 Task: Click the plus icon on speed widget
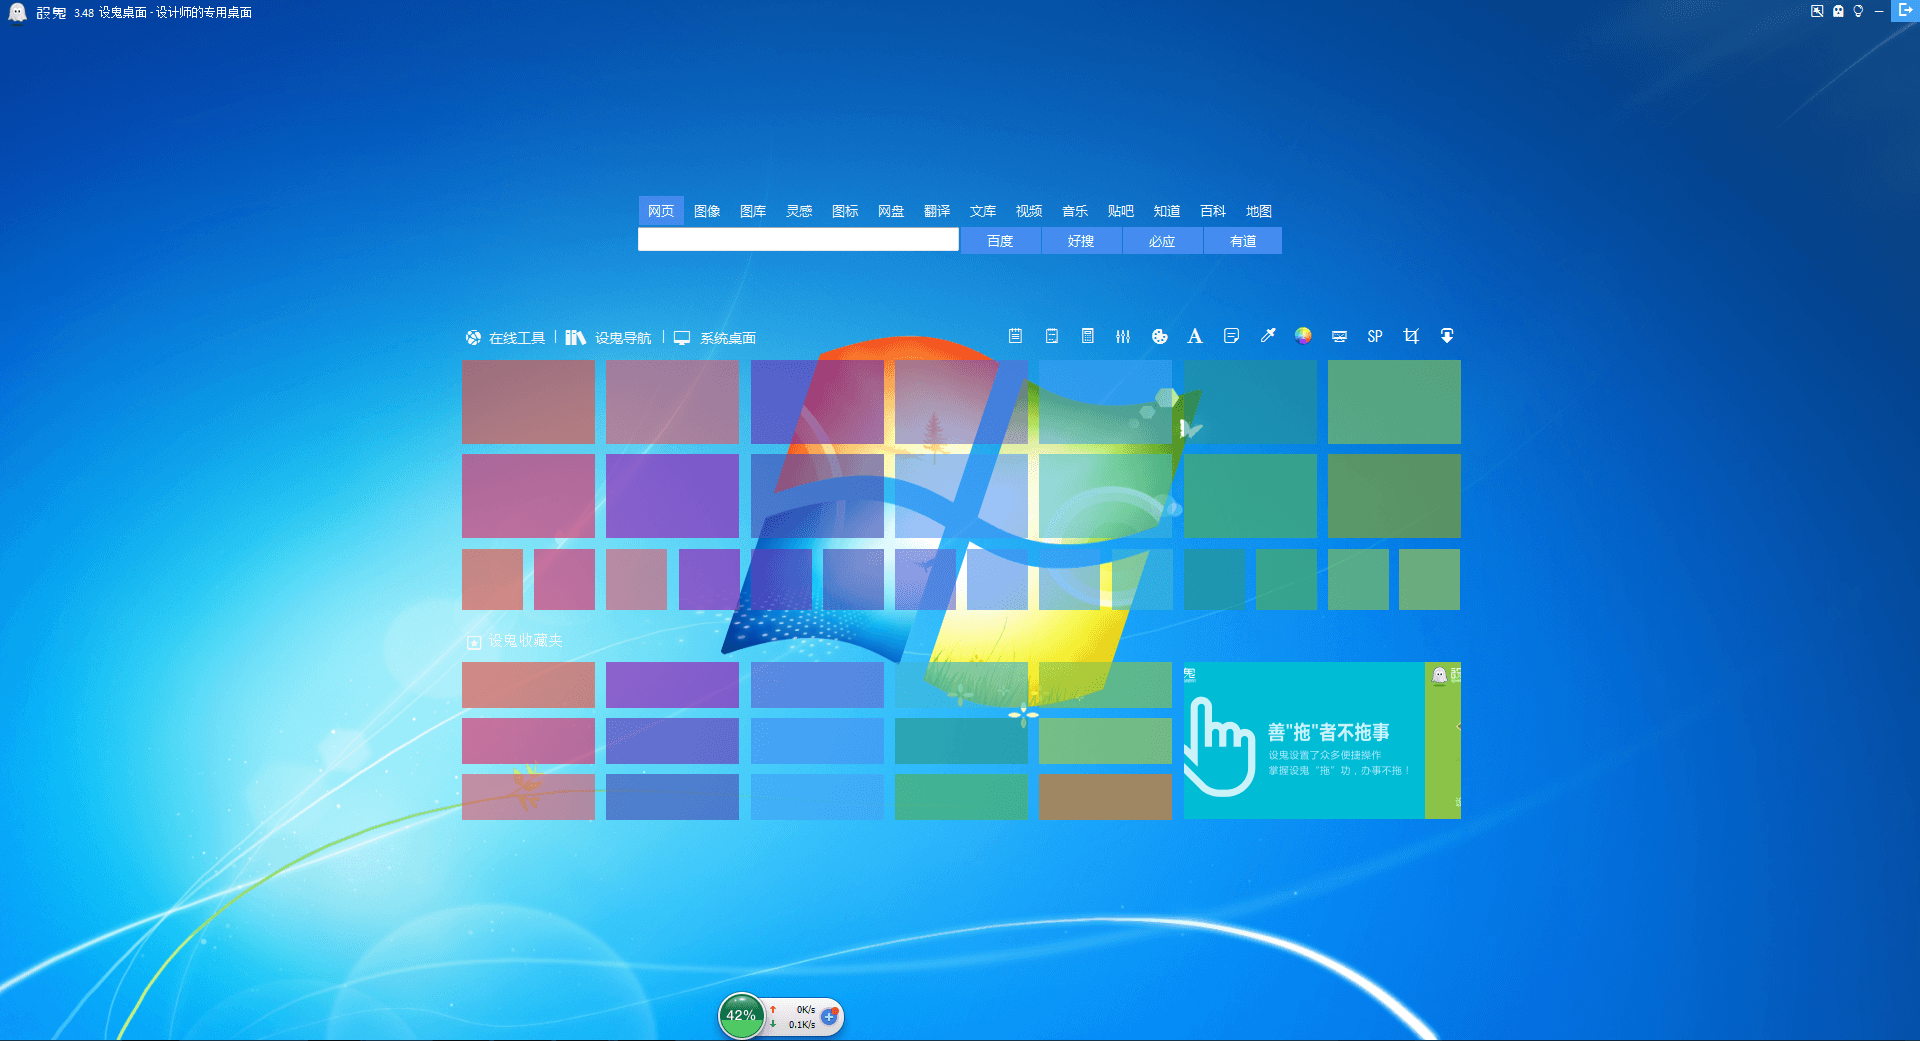[x=829, y=1016]
